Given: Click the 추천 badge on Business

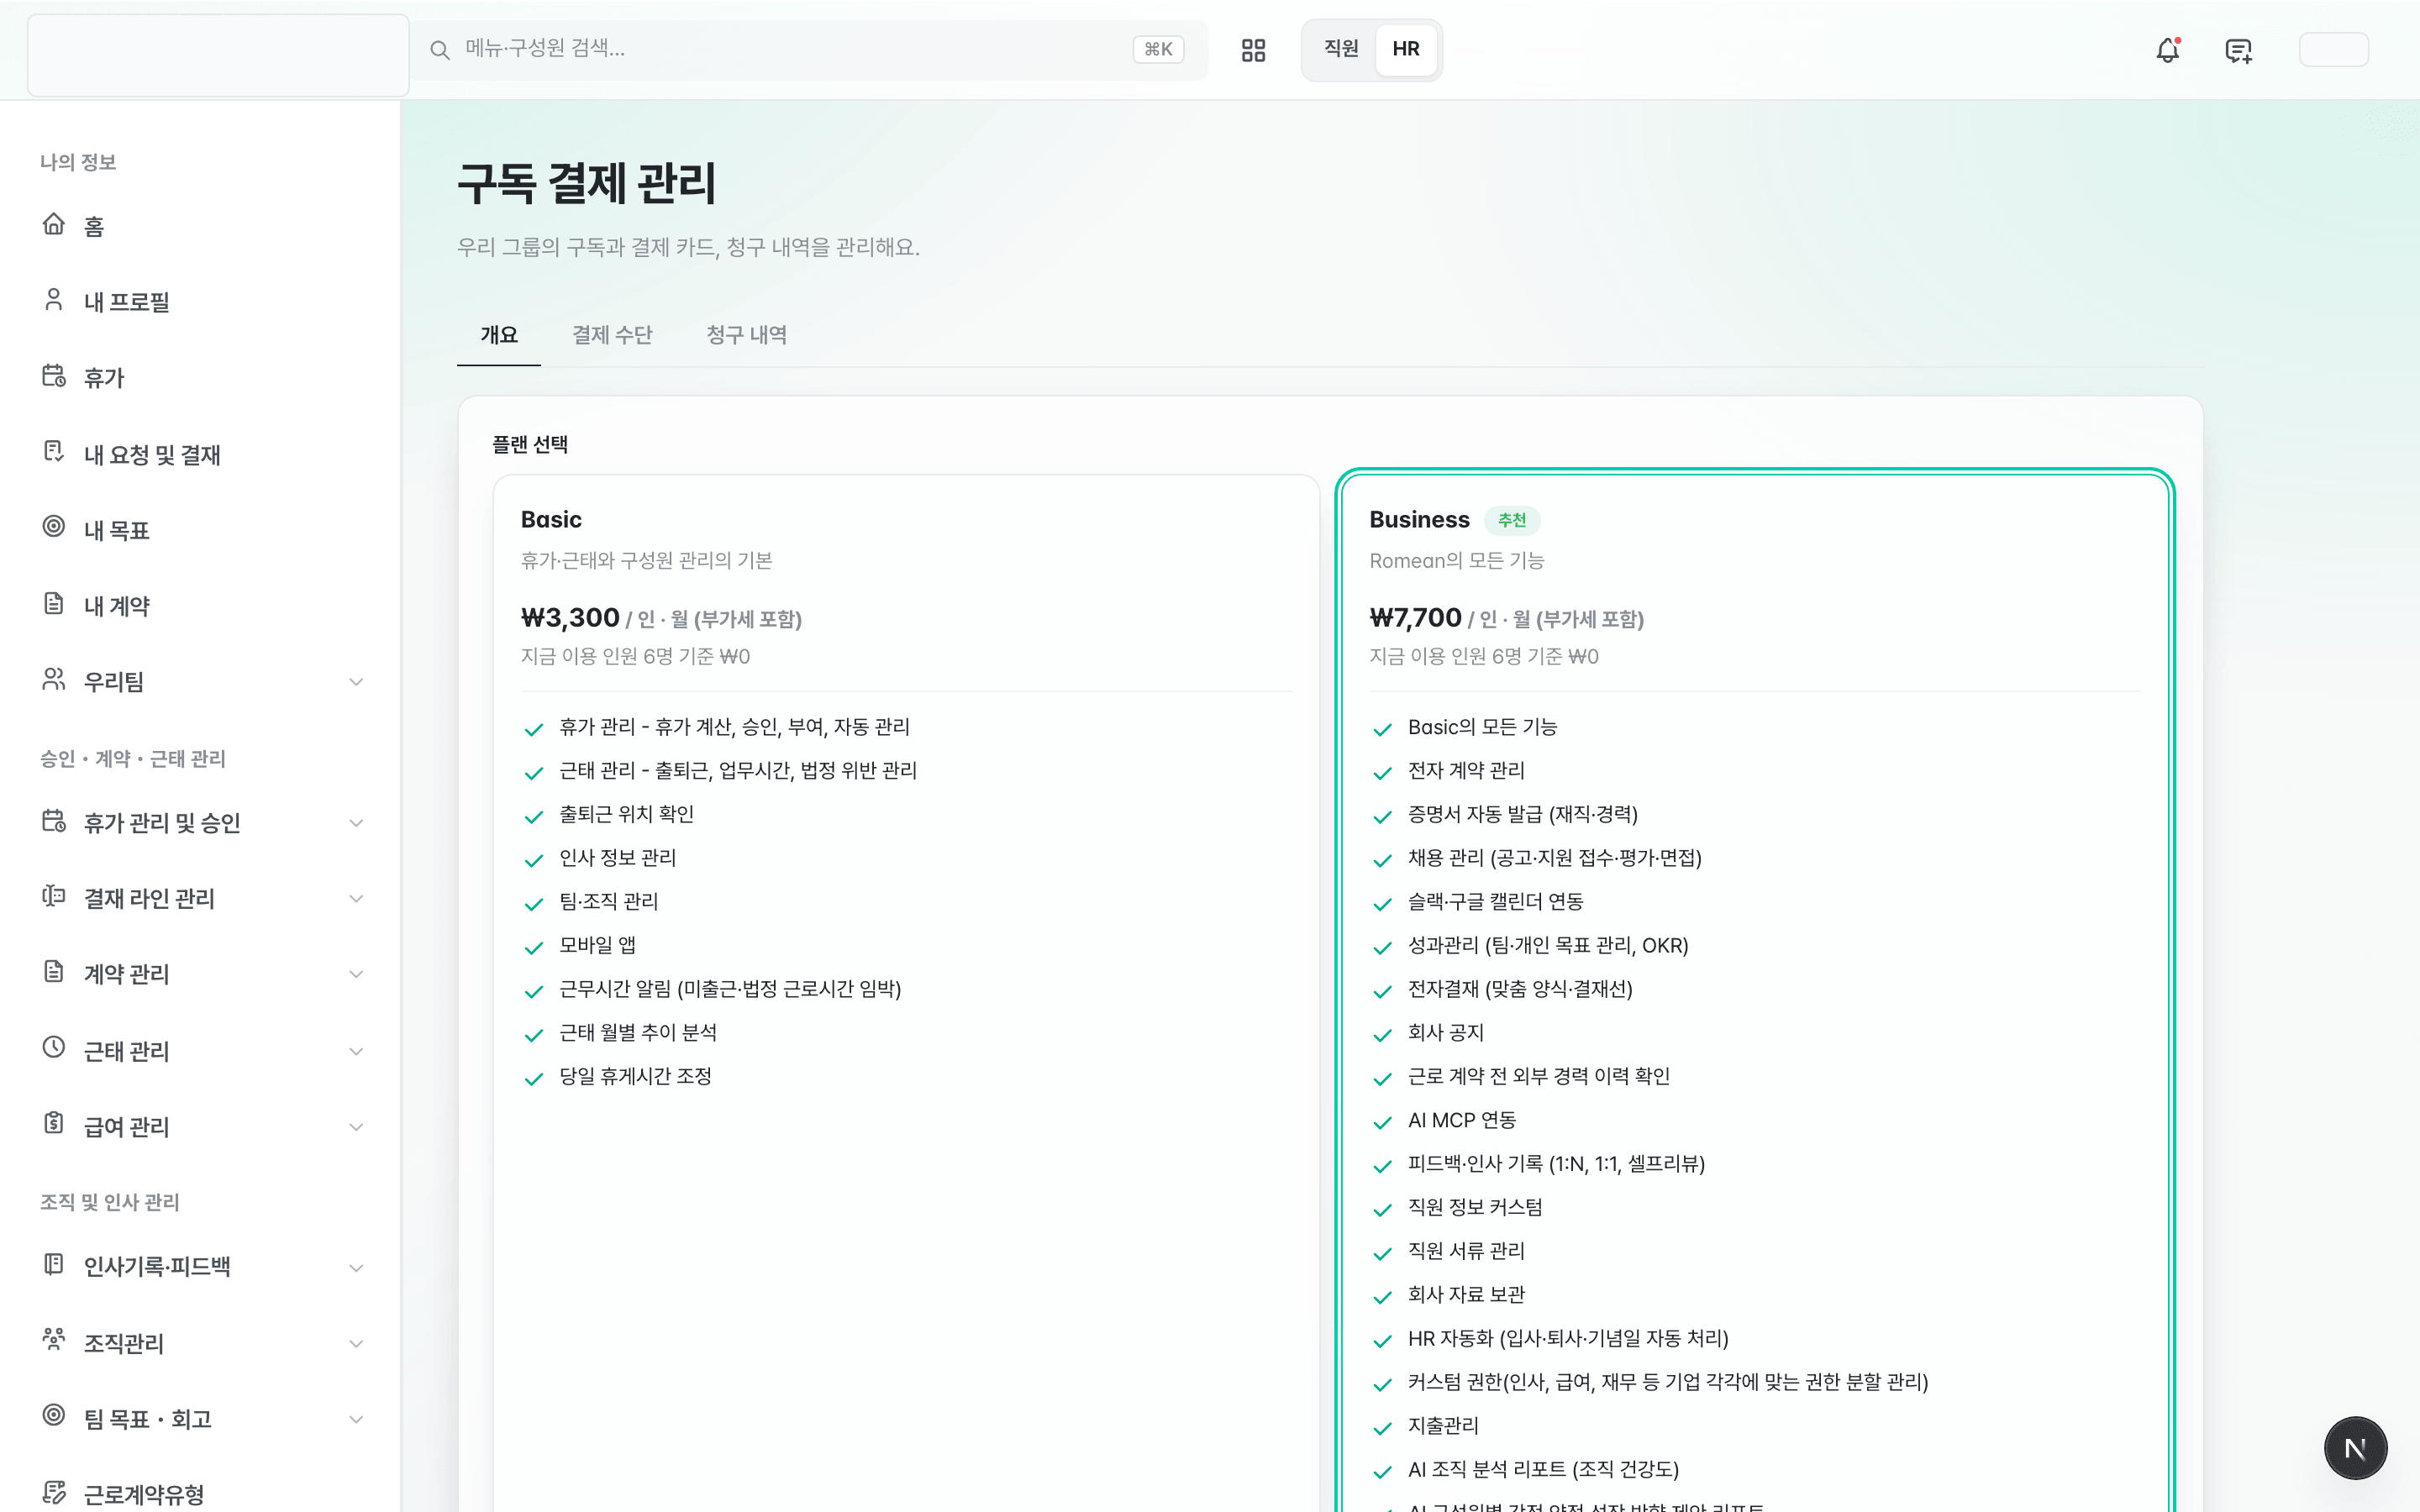Looking at the screenshot, I should click(1512, 520).
